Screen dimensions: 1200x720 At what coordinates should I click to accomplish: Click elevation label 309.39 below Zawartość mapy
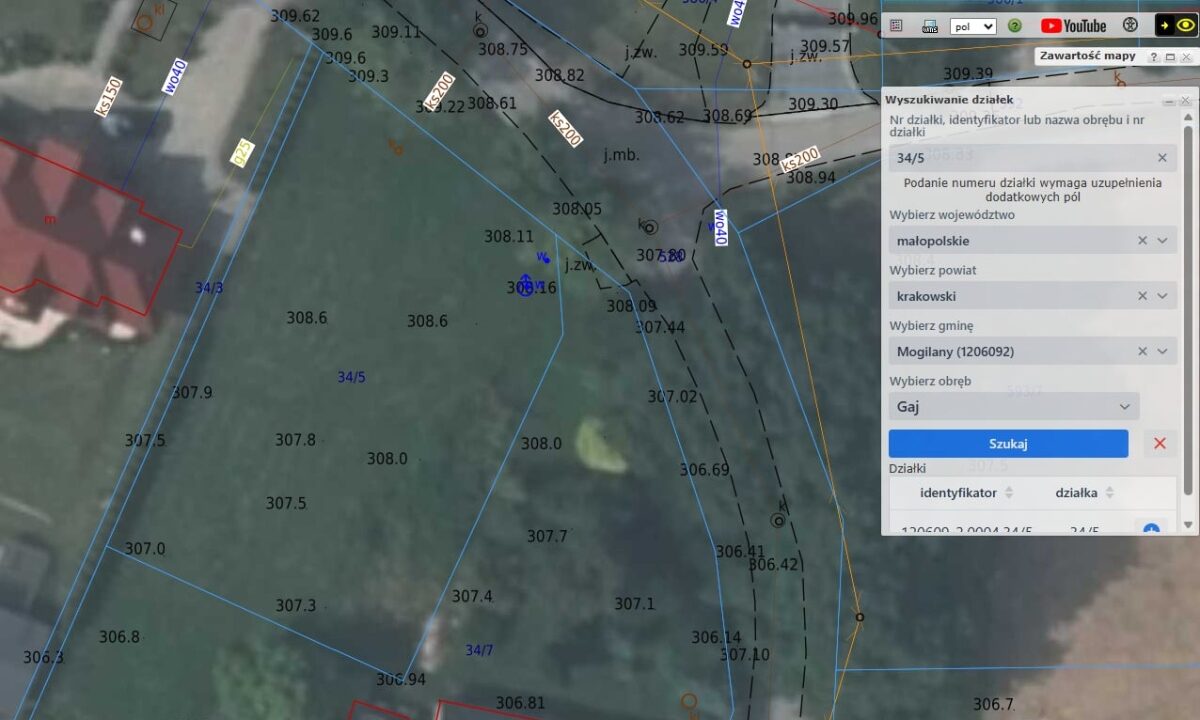point(968,74)
